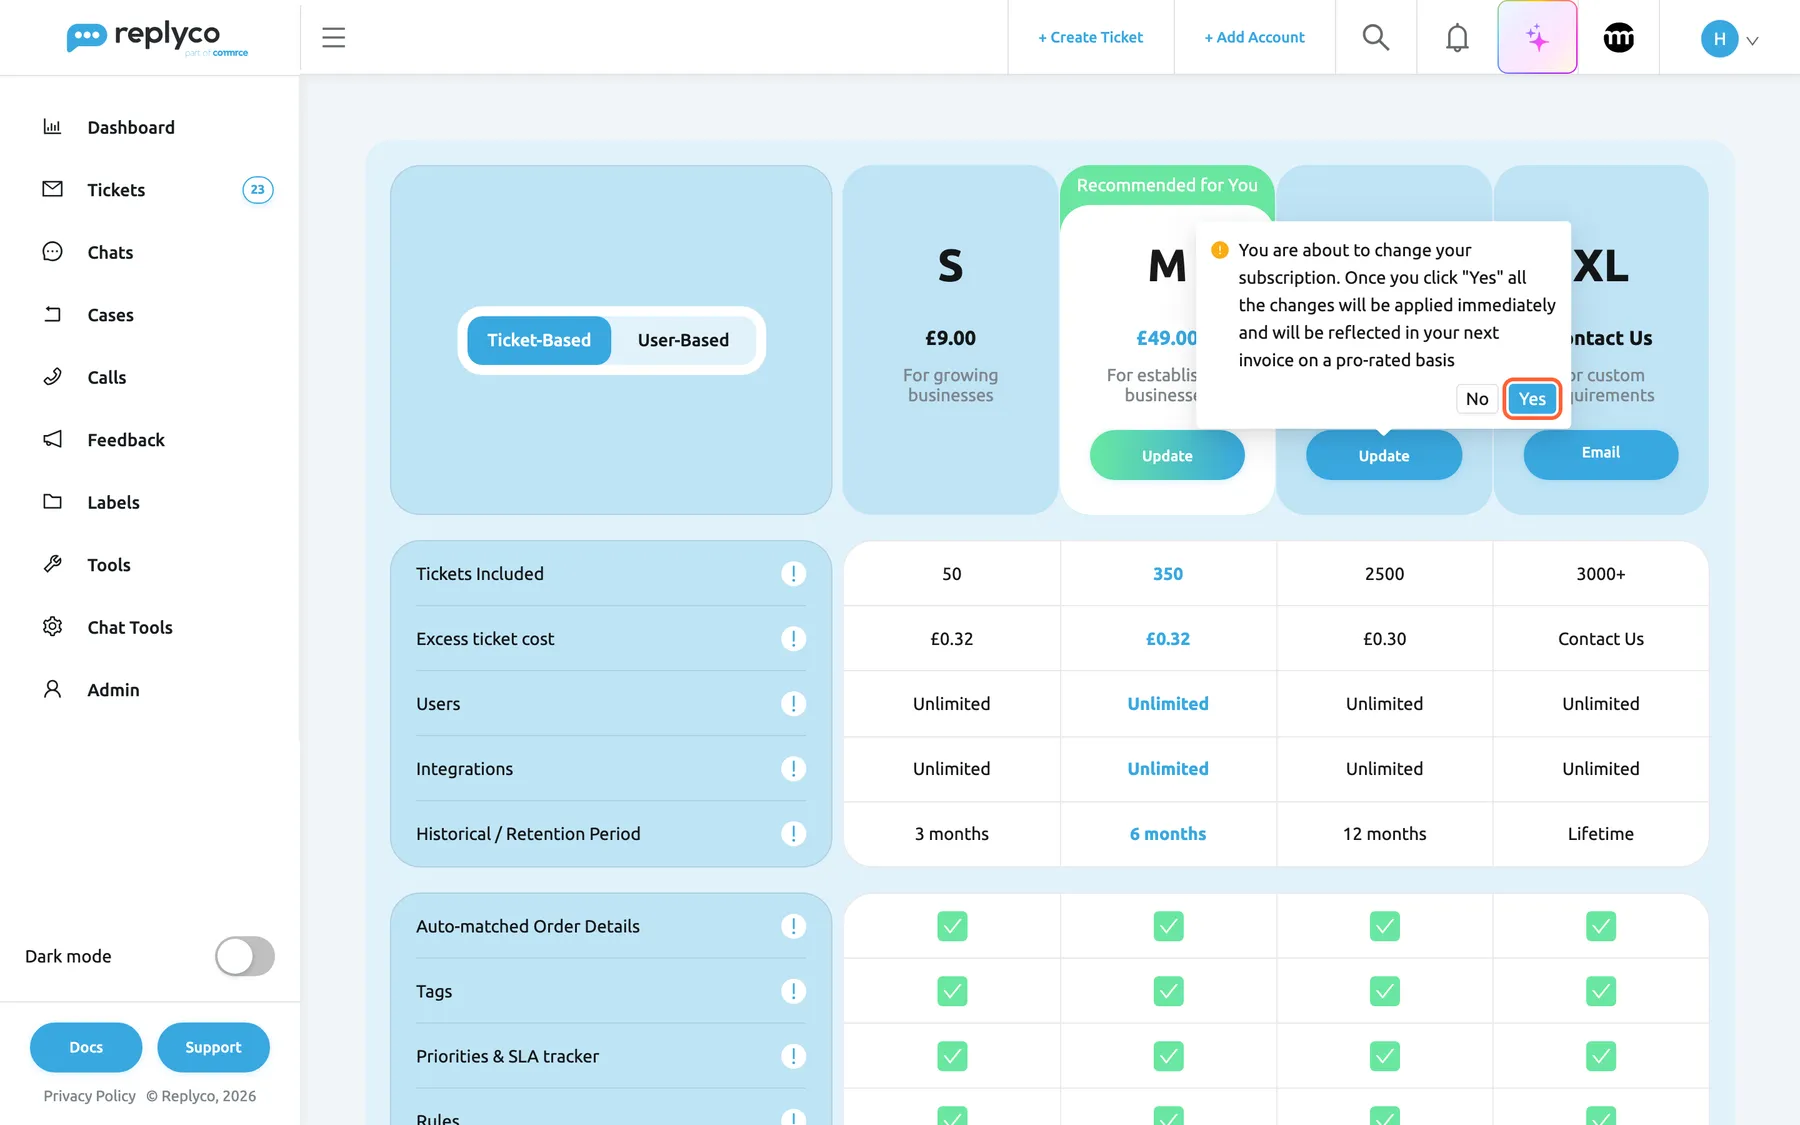
Task: Click + Create Ticket
Action: (x=1090, y=38)
